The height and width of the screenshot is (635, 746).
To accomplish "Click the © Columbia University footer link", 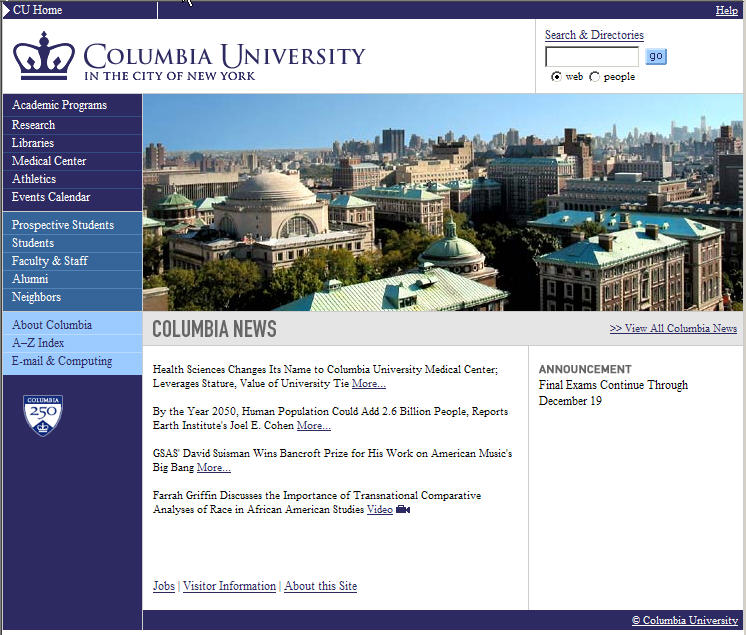I will 685,620.
